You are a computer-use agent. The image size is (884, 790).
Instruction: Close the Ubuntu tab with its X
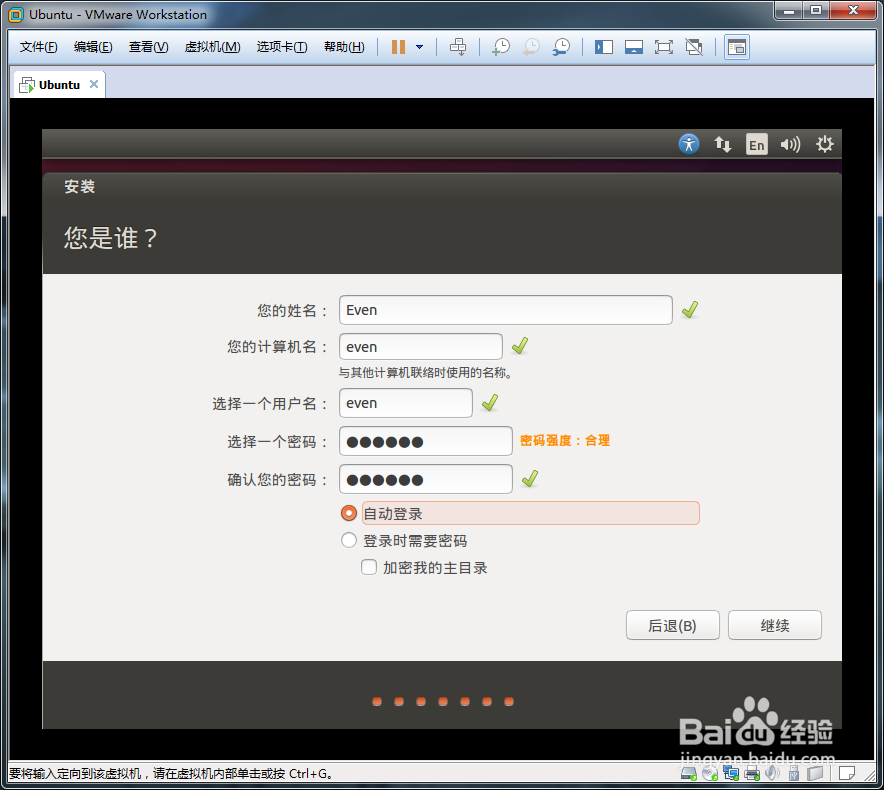click(x=94, y=84)
